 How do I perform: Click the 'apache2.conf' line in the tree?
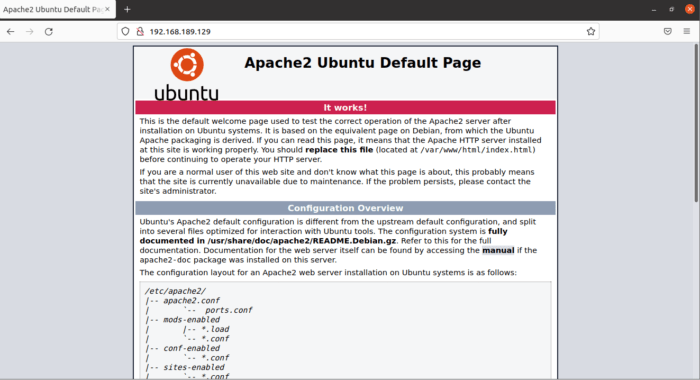(x=191, y=301)
